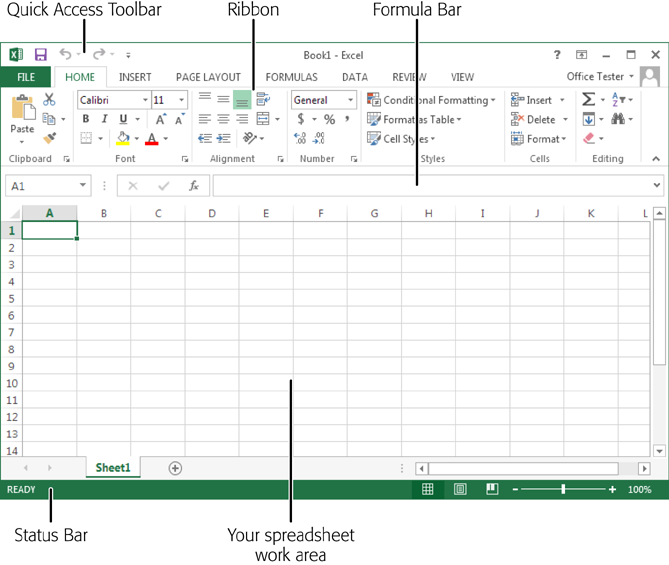Click the Cut scissors icon
This screenshot has width=669, height=565.
pyautogui.click(x=49, y=99)
